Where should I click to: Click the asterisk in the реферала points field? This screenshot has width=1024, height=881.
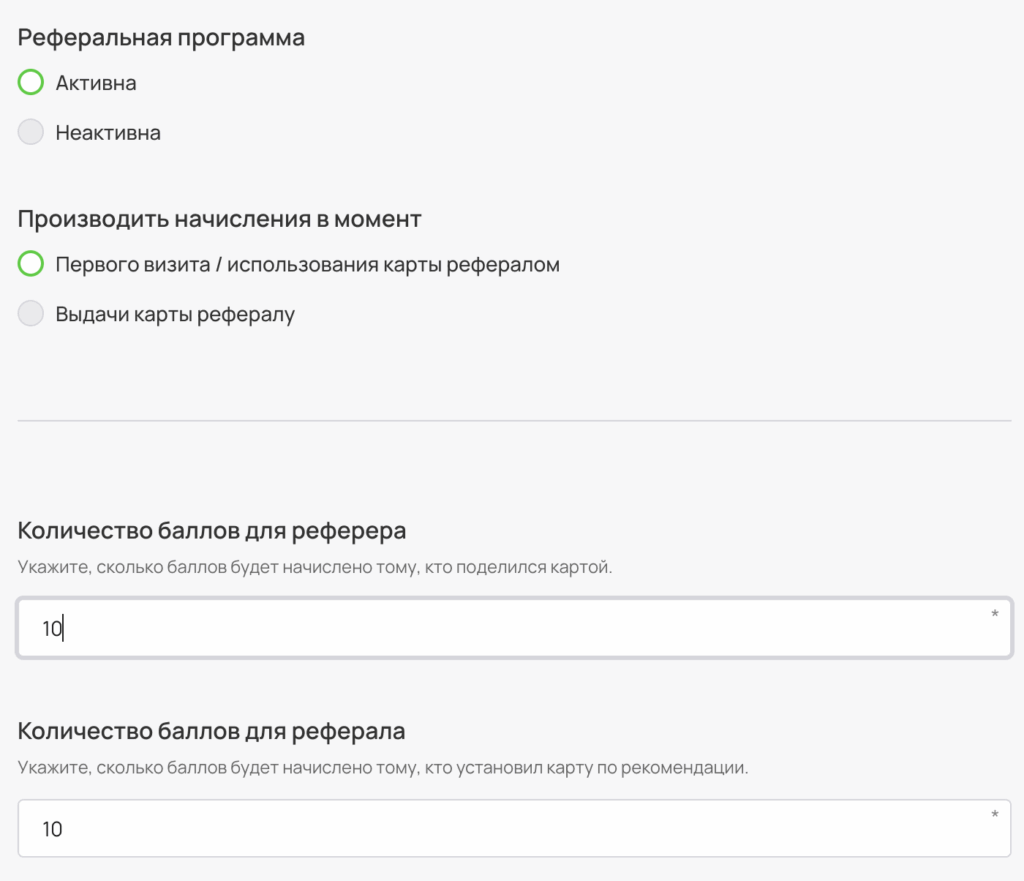(x=994, y=816)
